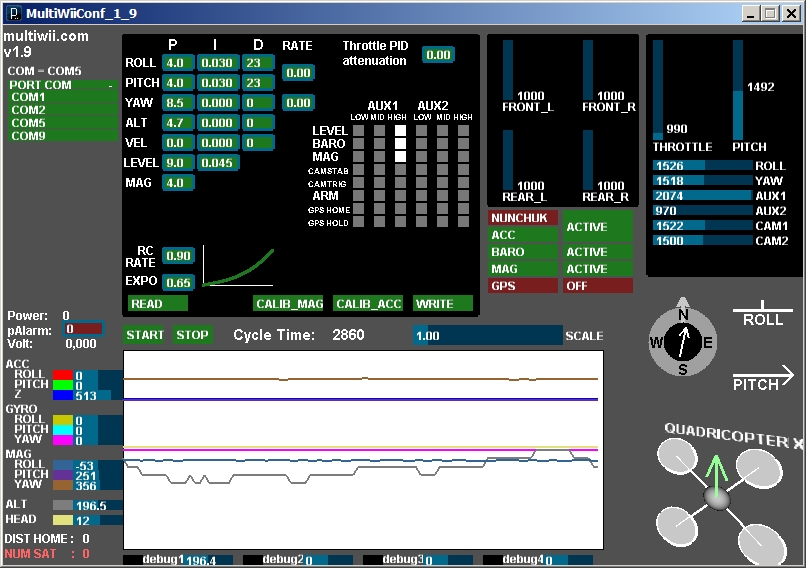Click the READ button
Image resolution: width=806 pixels, height=568 pixels.
tap(157, 304)
